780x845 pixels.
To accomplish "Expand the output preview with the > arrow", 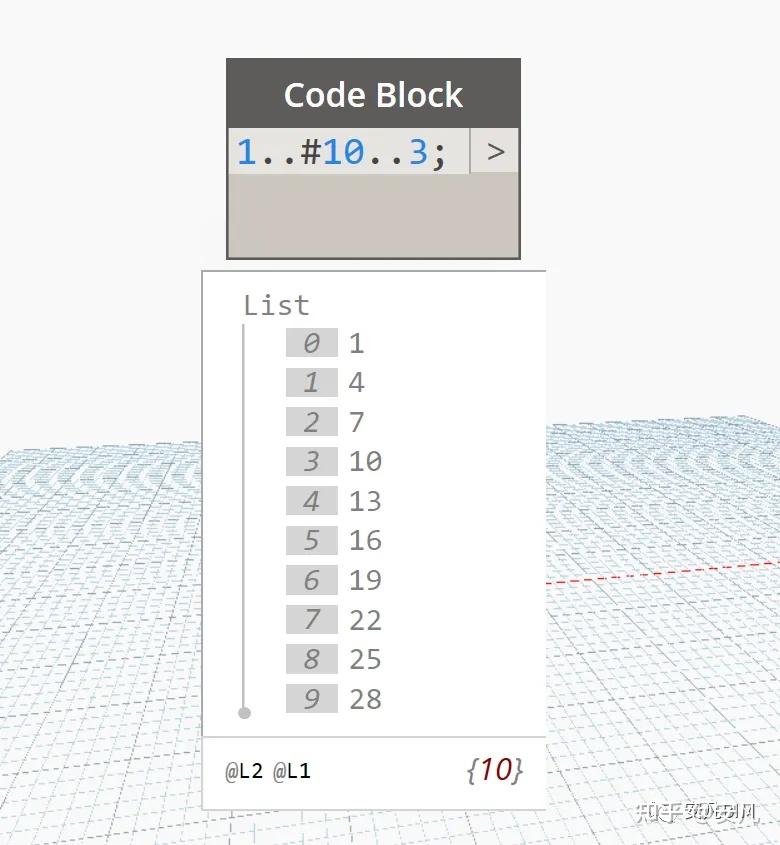I will pyautogui.click(x=494, y=152).
